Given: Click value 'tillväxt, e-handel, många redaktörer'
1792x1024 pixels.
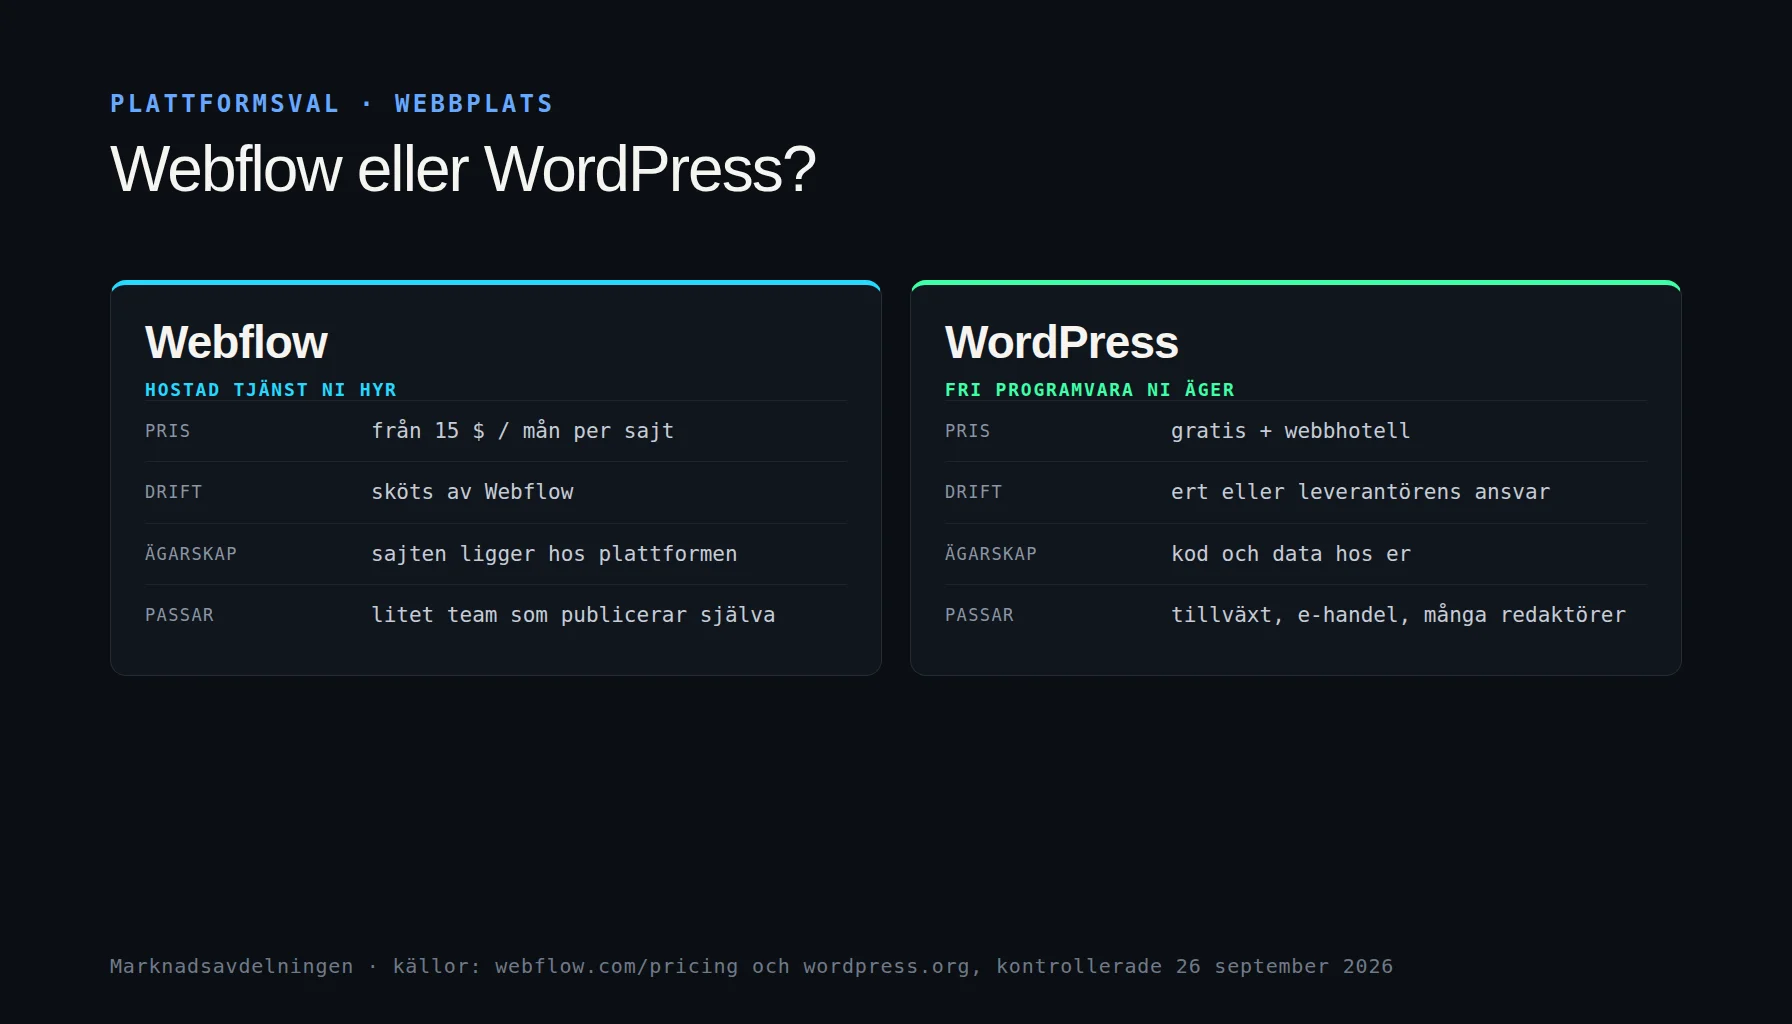Looking at the screenshot, I should click(x=1399, y=615).
